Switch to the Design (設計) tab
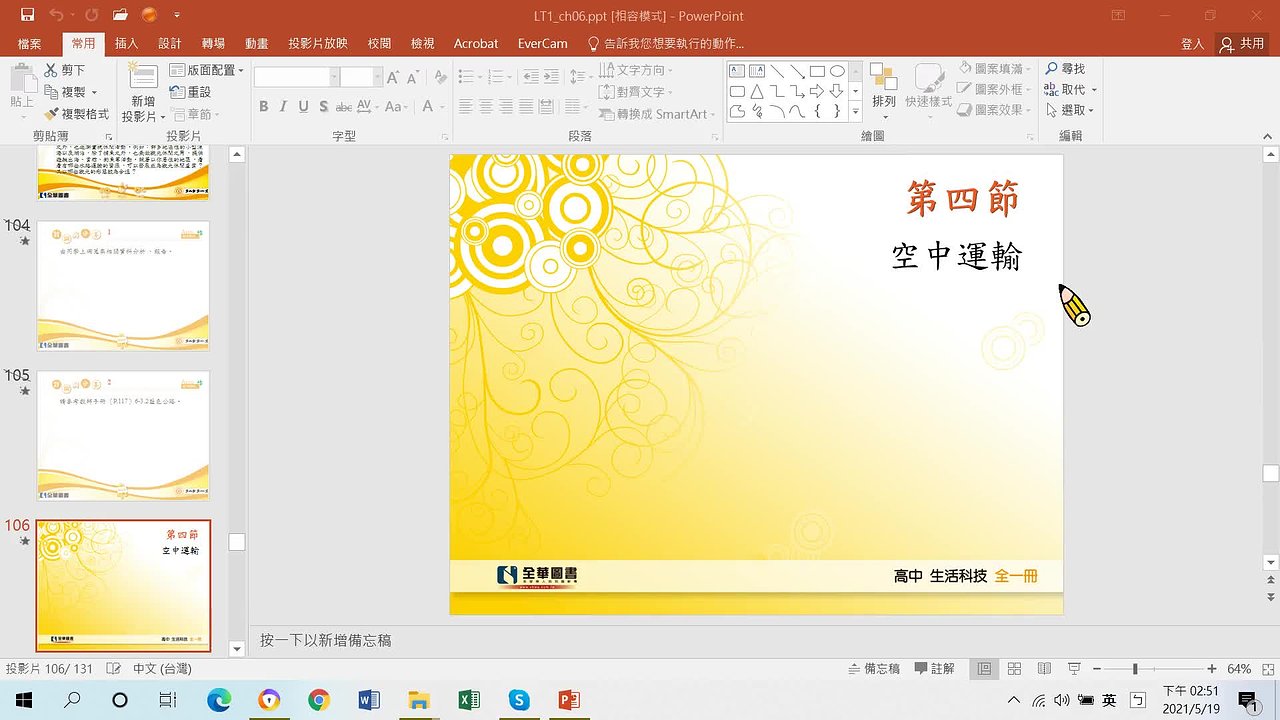Screen dimensions: 1280x720 pos(170,44)
